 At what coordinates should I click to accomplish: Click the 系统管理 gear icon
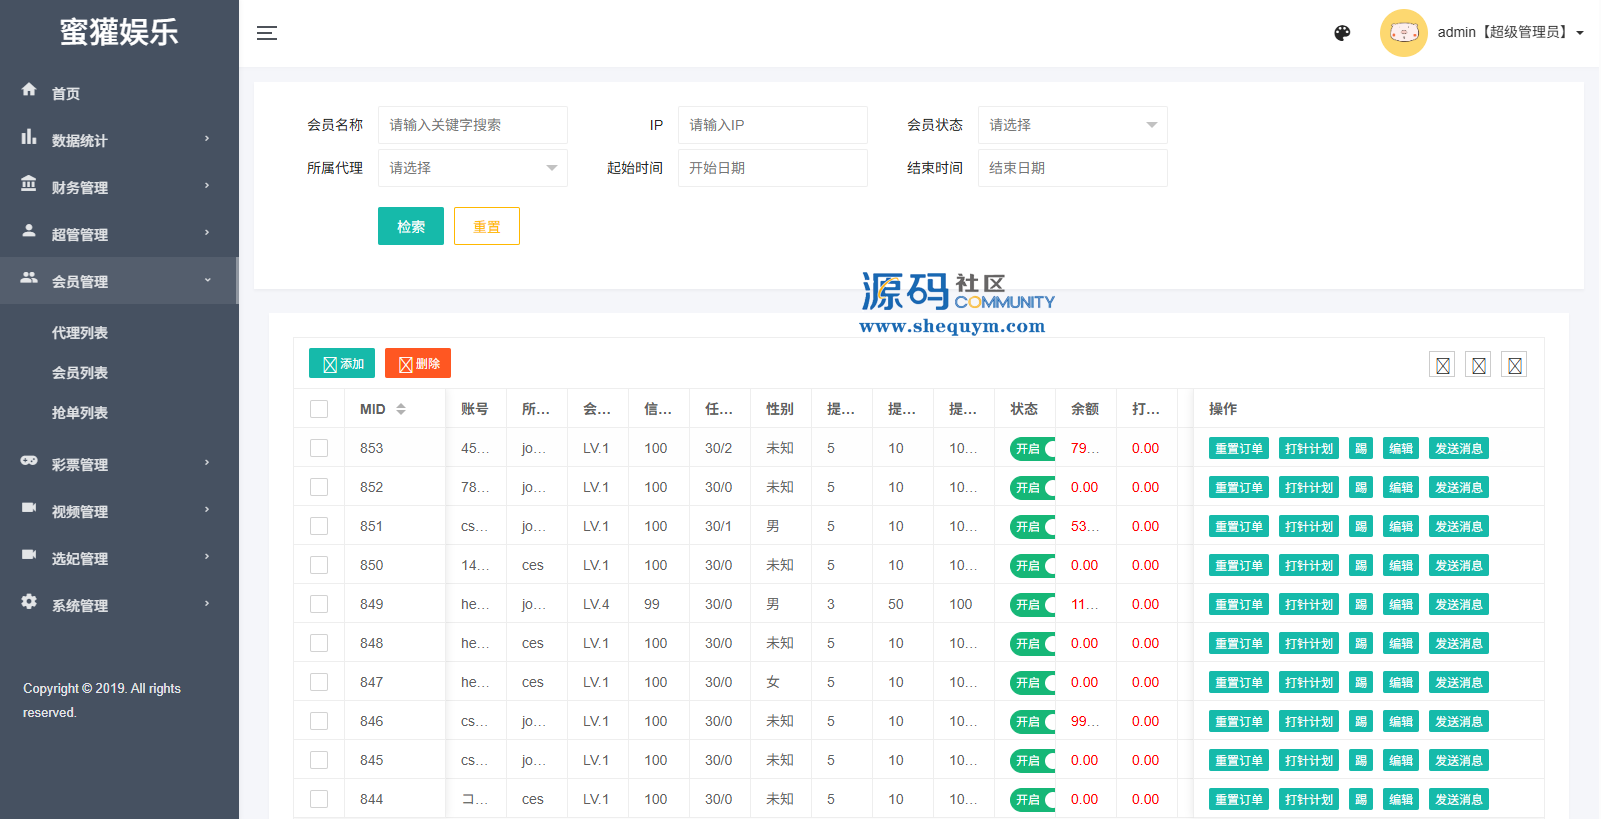[29, 602]
